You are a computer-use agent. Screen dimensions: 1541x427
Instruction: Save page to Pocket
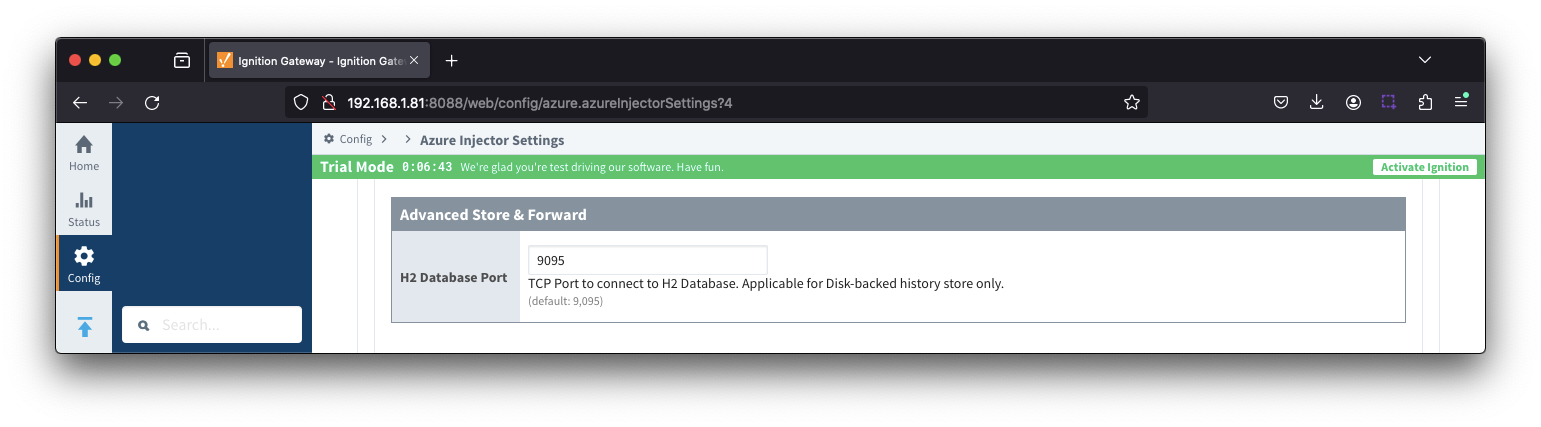(x=1280, y=102)
